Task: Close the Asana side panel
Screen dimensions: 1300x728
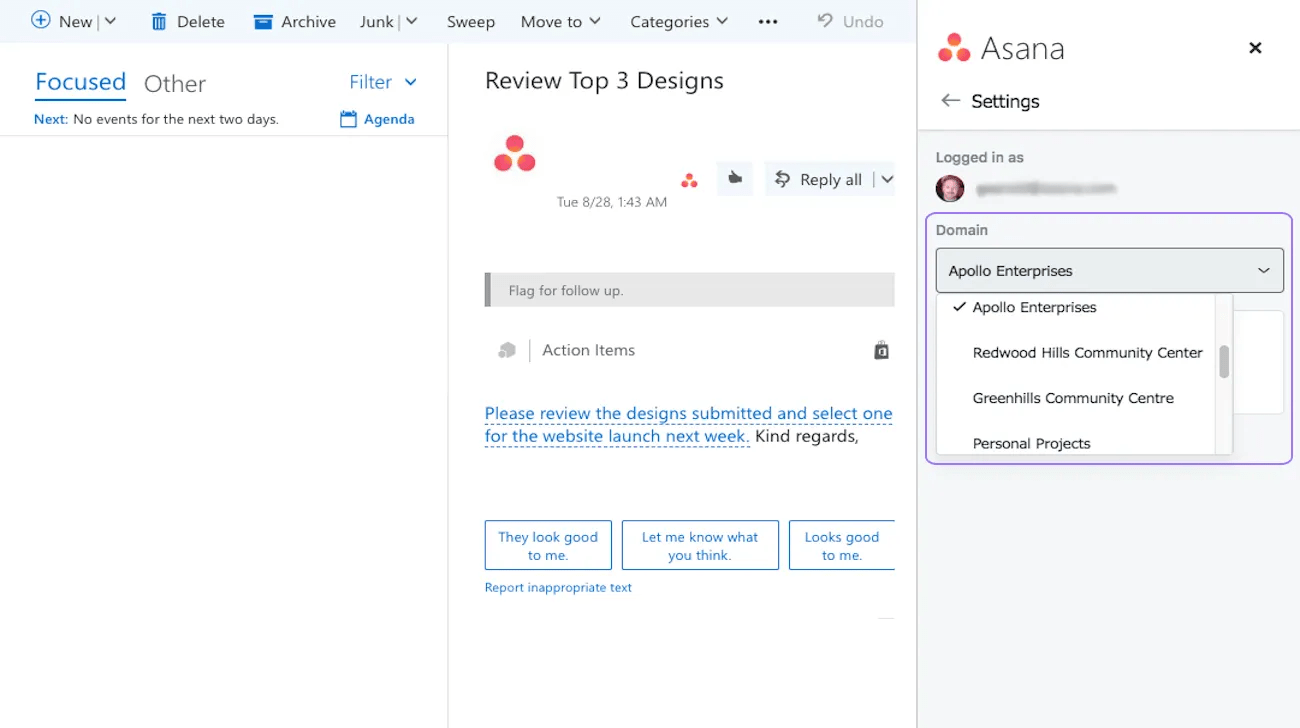Action: (x=1255, y=48)
